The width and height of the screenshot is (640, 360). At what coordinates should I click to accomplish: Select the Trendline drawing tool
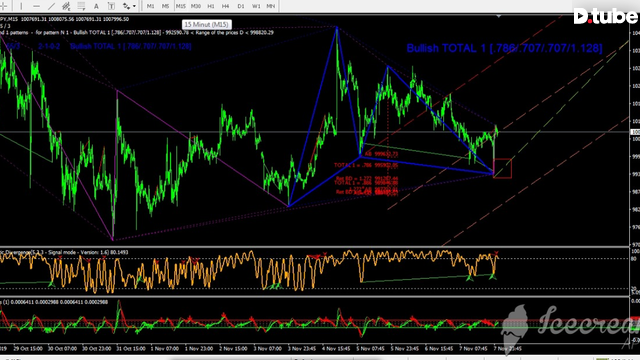[51, 6]
